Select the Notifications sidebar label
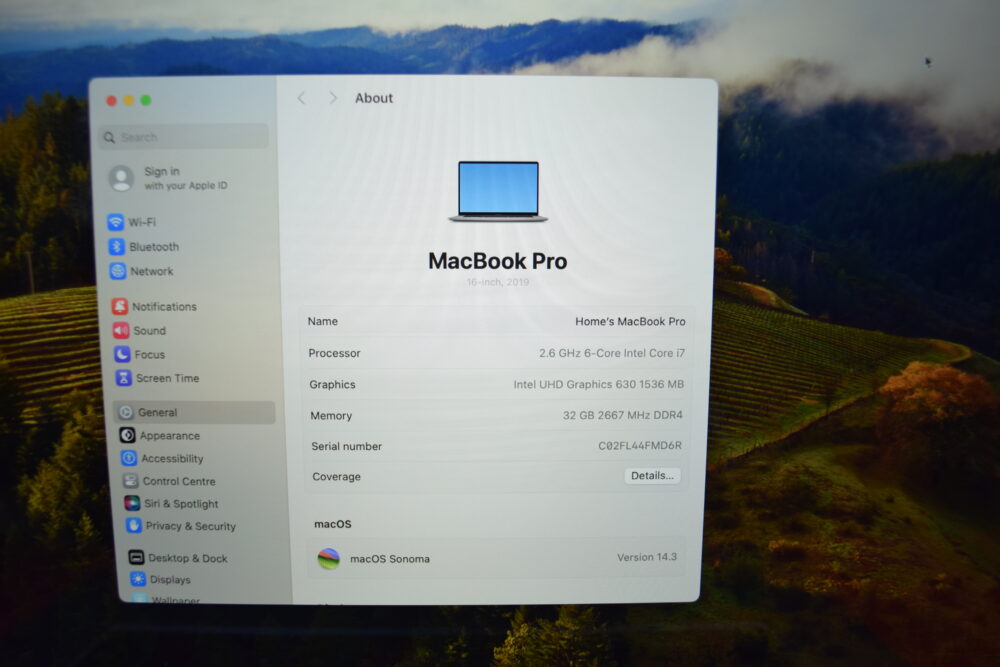This screenshot has height=667, width=1000. [x=165, y=307]
